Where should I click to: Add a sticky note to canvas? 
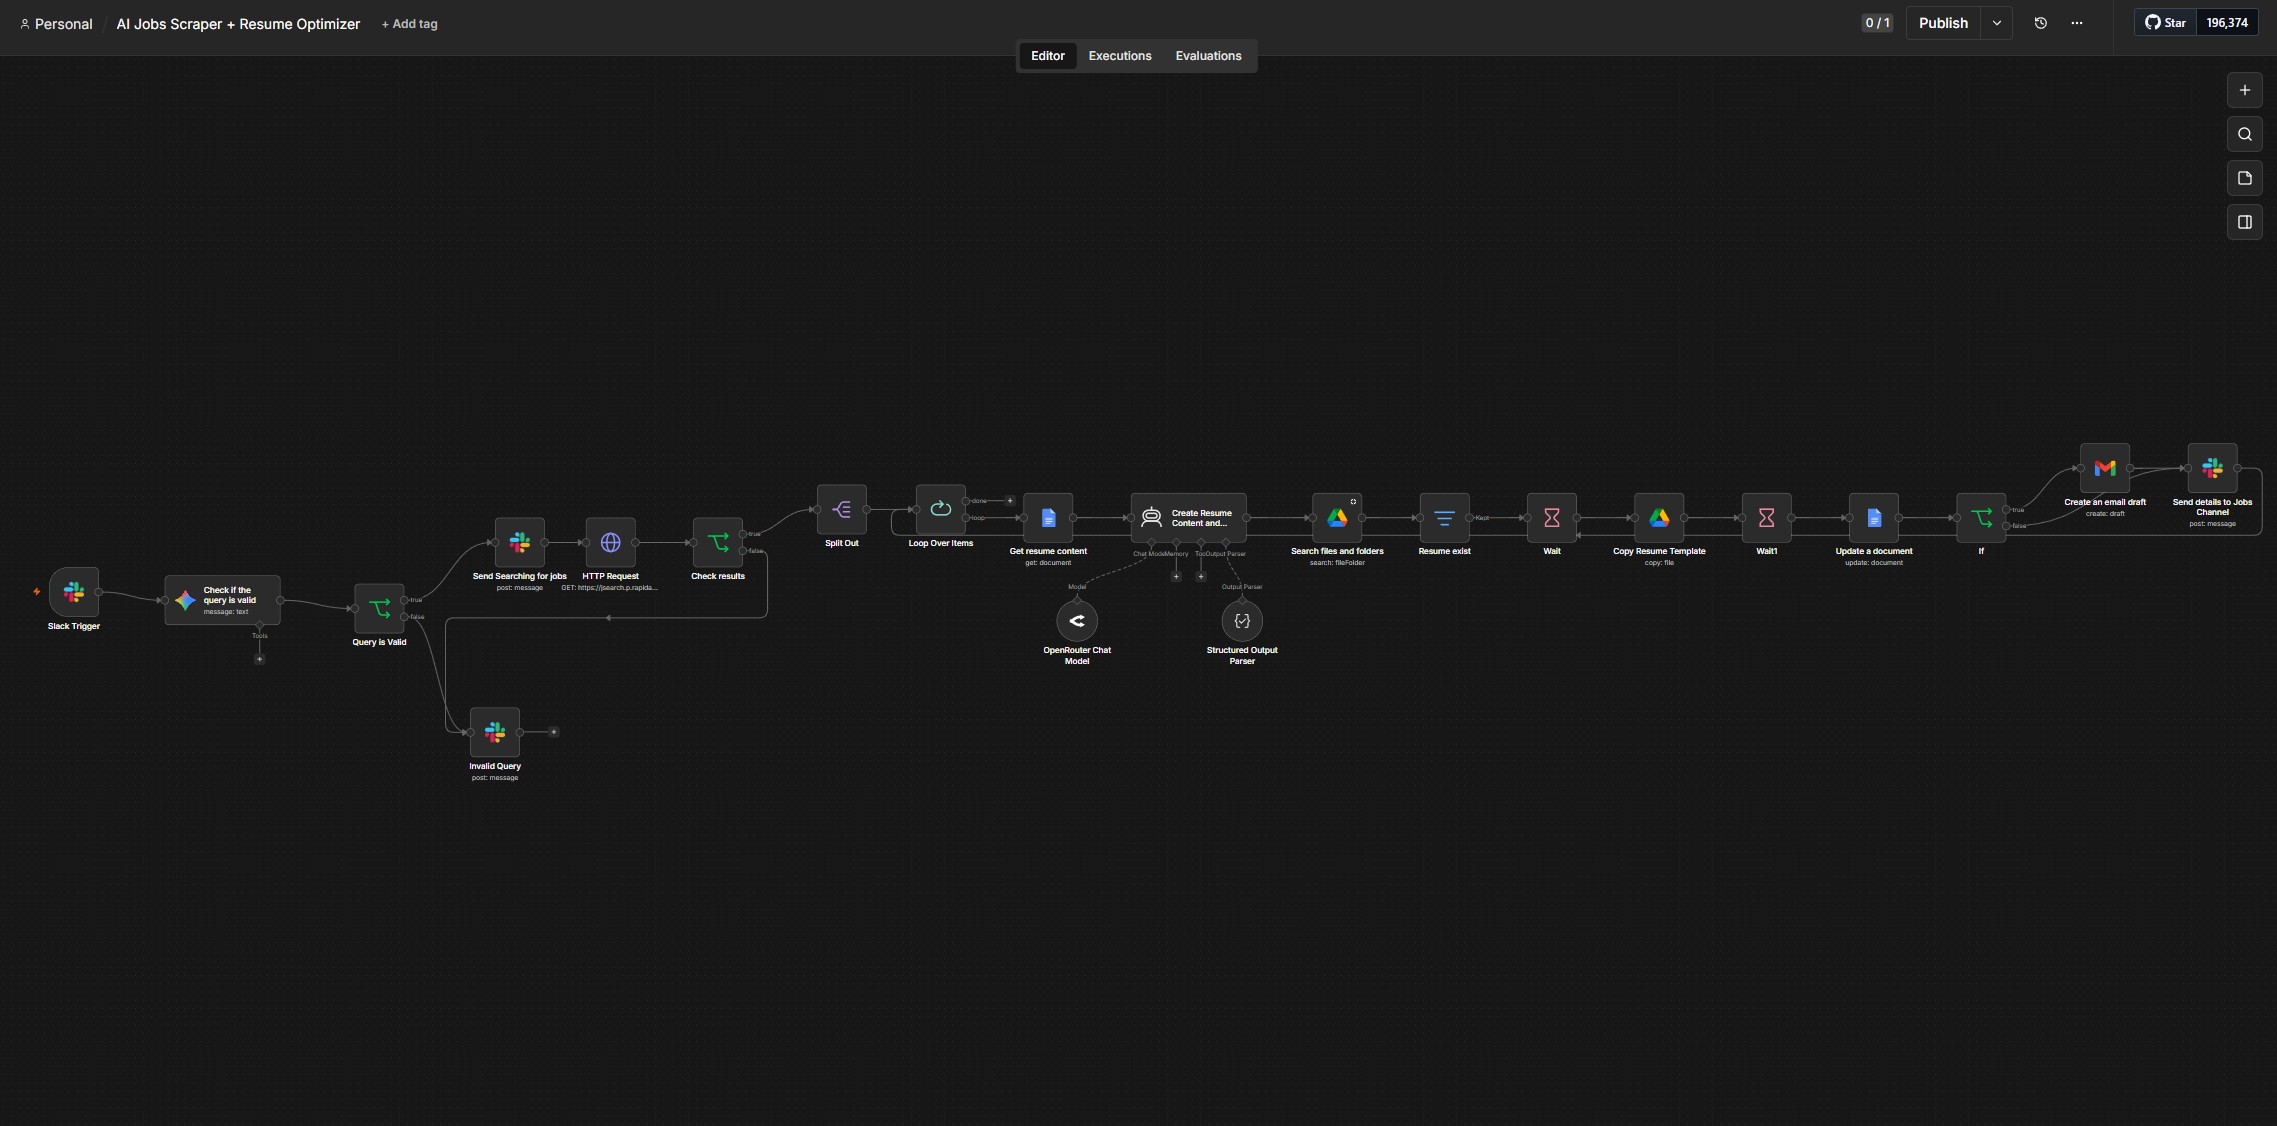click(x=2245, y=178)
